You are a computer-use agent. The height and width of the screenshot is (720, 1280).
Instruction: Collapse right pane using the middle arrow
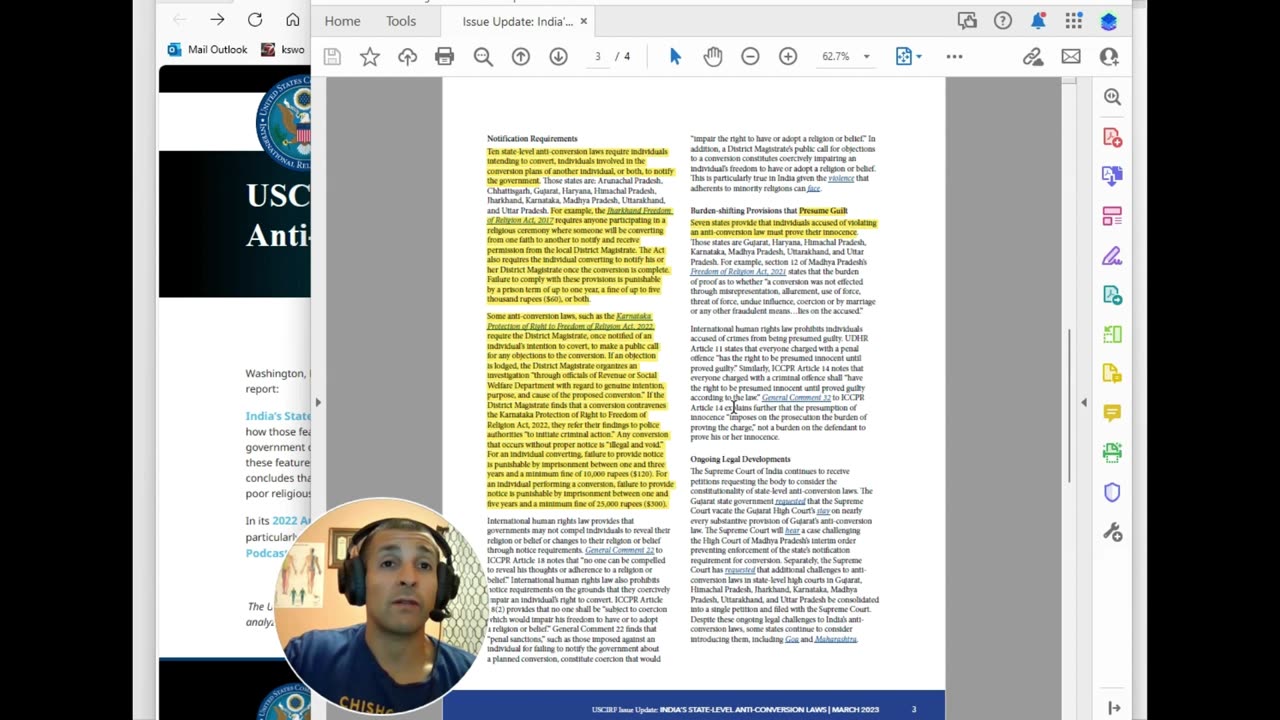click(1084, 403)
